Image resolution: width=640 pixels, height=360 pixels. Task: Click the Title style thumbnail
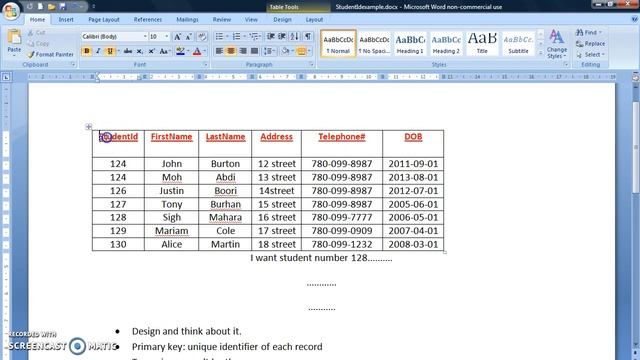point(482,44)
